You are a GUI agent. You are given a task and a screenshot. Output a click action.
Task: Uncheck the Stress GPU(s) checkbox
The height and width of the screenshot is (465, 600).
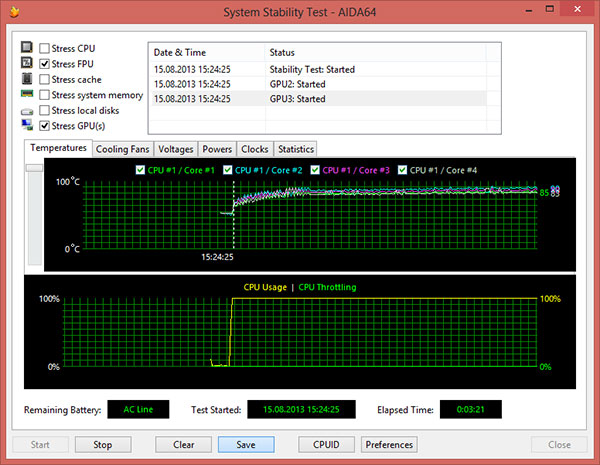(x=44, y=126)
